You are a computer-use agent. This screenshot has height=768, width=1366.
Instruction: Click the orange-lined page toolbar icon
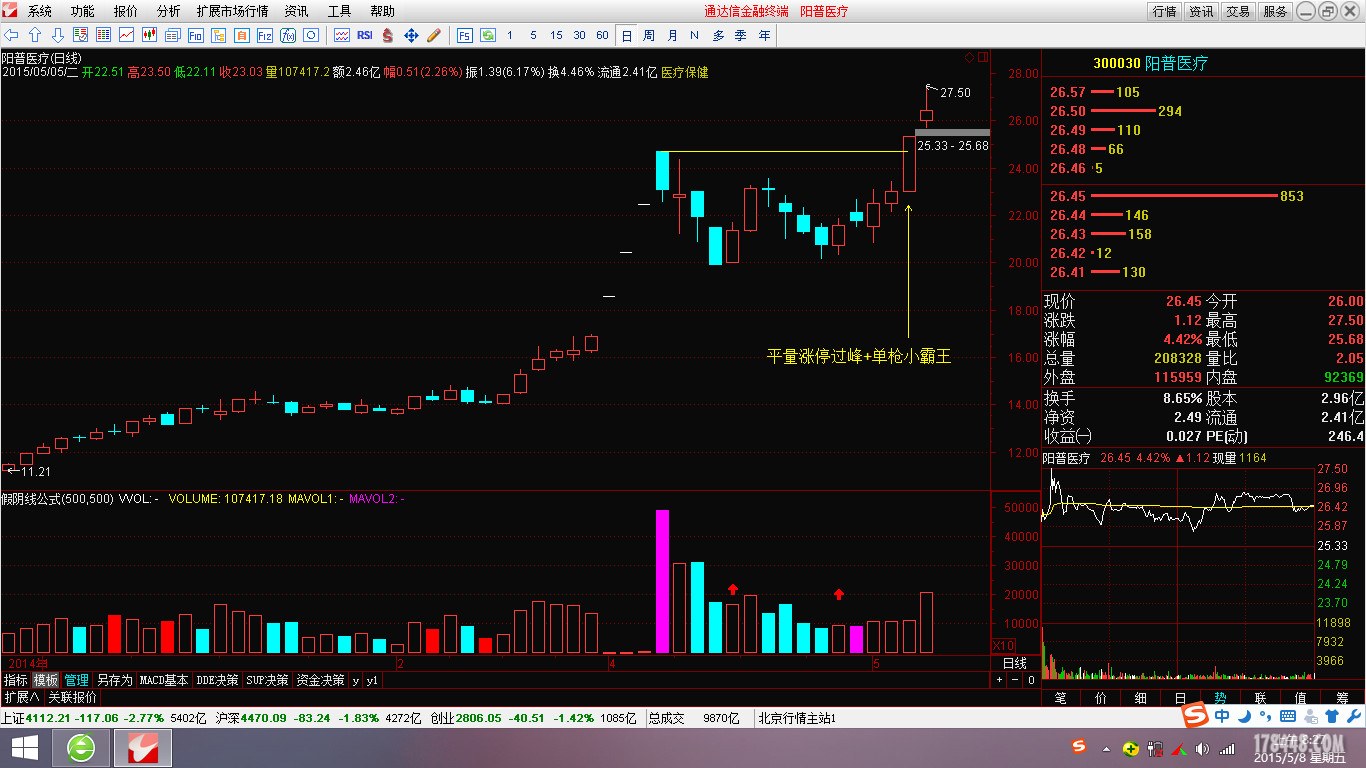coord(242,35)
